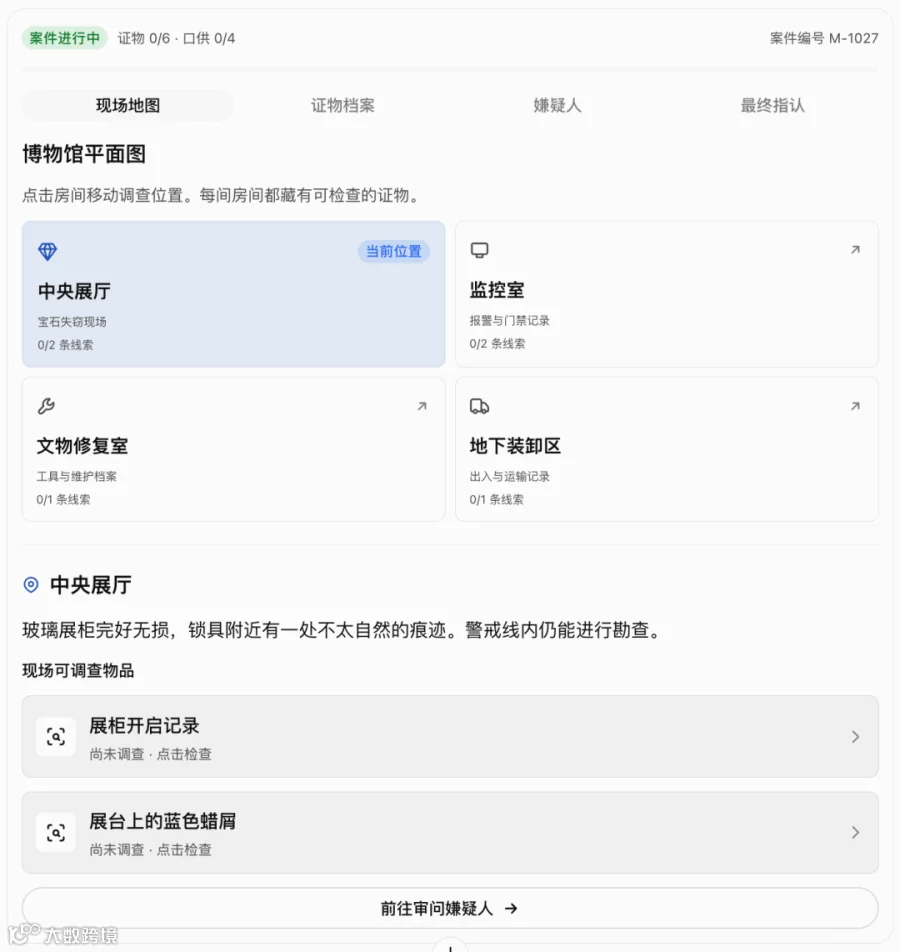Click the arrow icon on 地下装卸区 card
This screenshot has height=952, width=900.
point(855,406)
